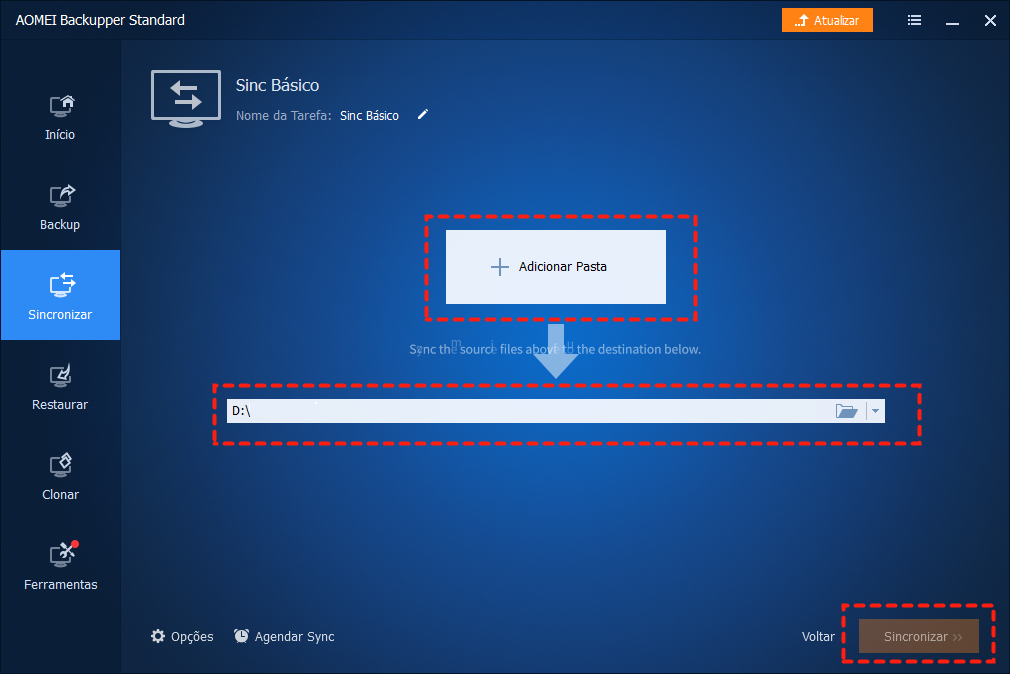This screenshot has width=1010, height=674.
Task: Open the title bar list menu icon
Action: point(914,20)
